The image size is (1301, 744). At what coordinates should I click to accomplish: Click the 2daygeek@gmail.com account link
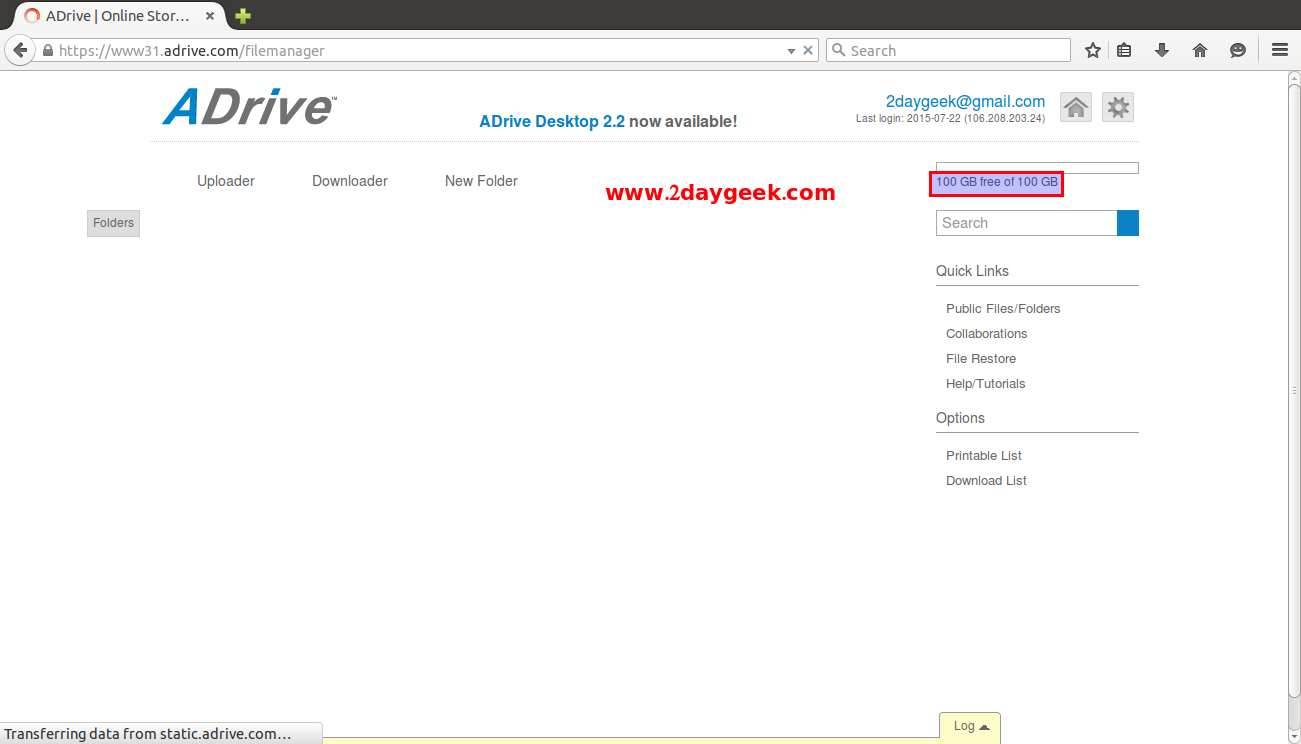coord(965,101)
